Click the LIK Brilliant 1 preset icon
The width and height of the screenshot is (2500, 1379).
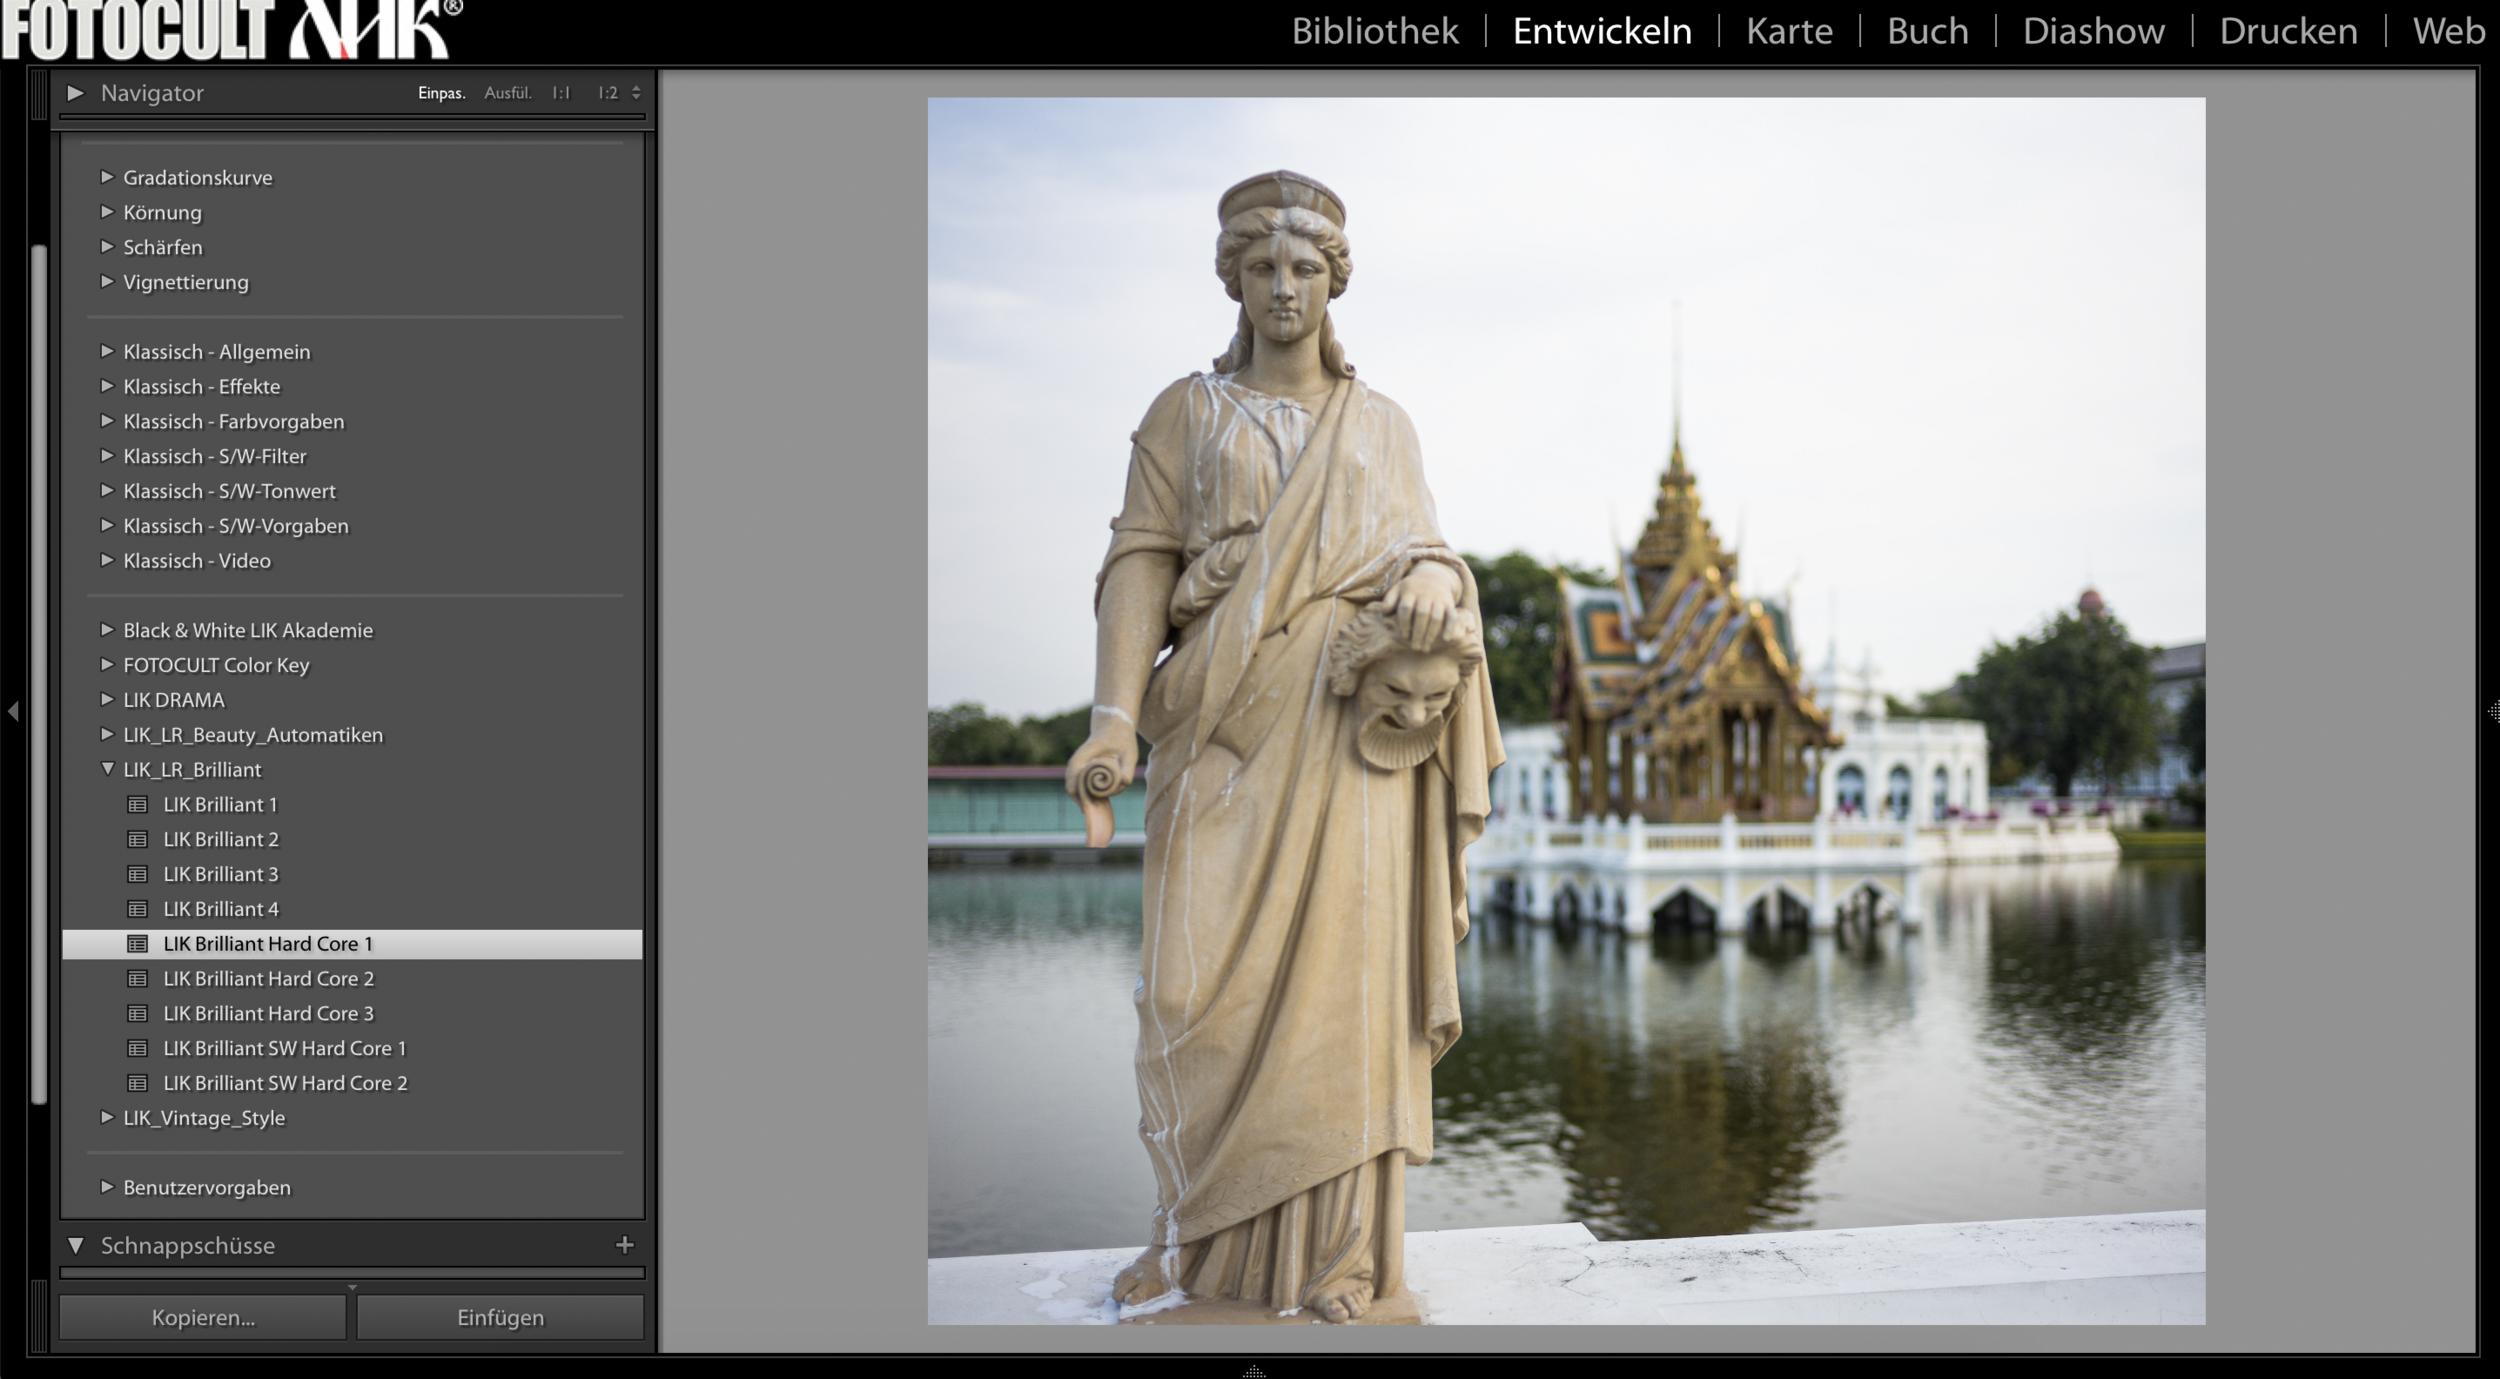coord(138,804)
